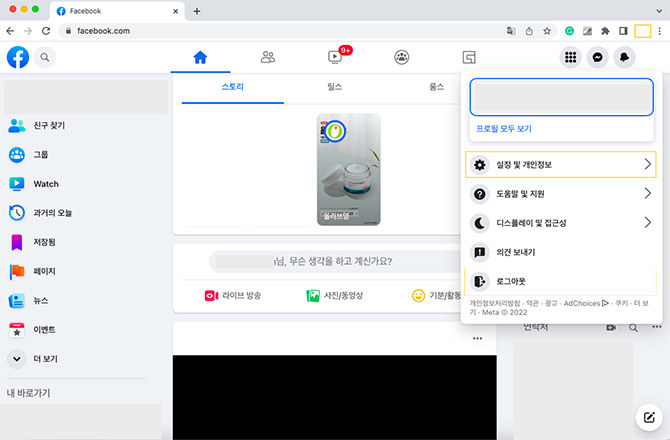Screen dimensions: 670x440
Task: Open the Chrome translate icon
Action: click(511, 31)
